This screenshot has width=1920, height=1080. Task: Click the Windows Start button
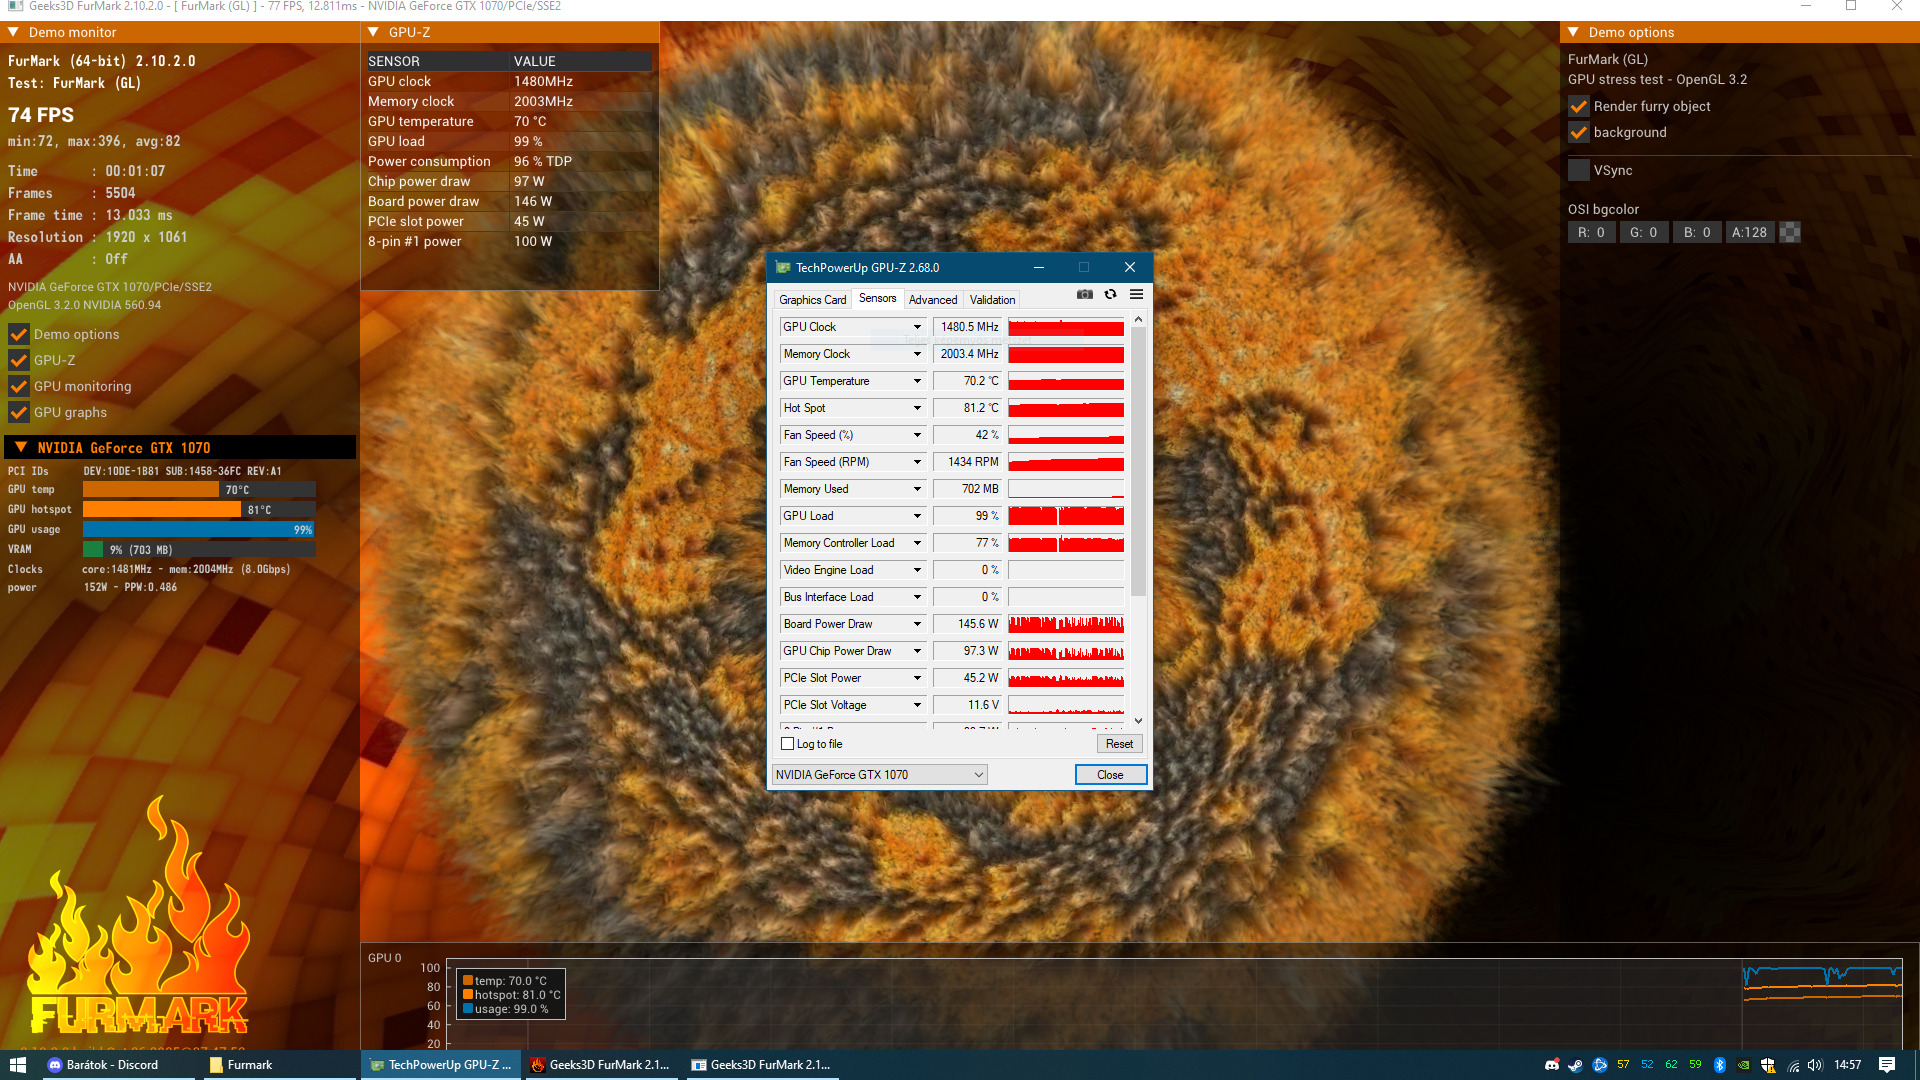(x=17, y=1065)
